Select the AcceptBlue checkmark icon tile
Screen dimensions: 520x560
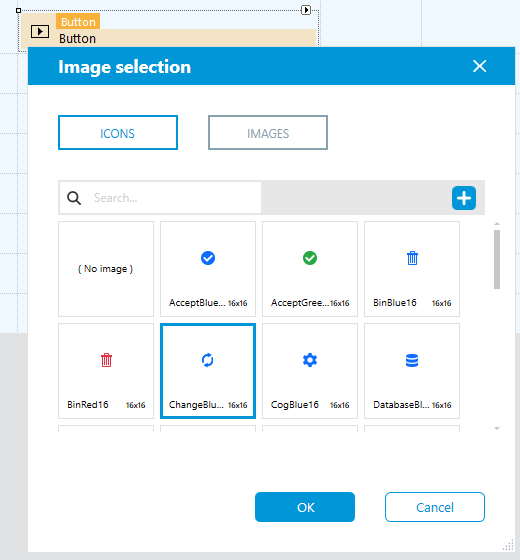(x=208, y=269)
